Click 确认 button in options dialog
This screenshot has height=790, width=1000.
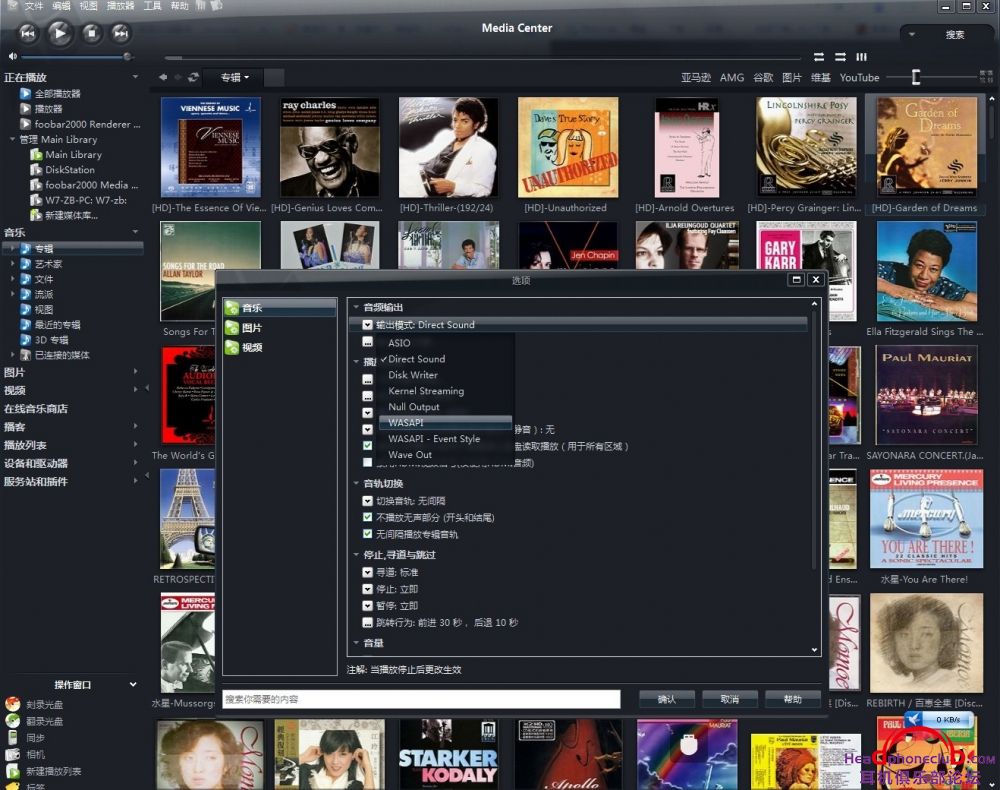[x=666, y=699]
